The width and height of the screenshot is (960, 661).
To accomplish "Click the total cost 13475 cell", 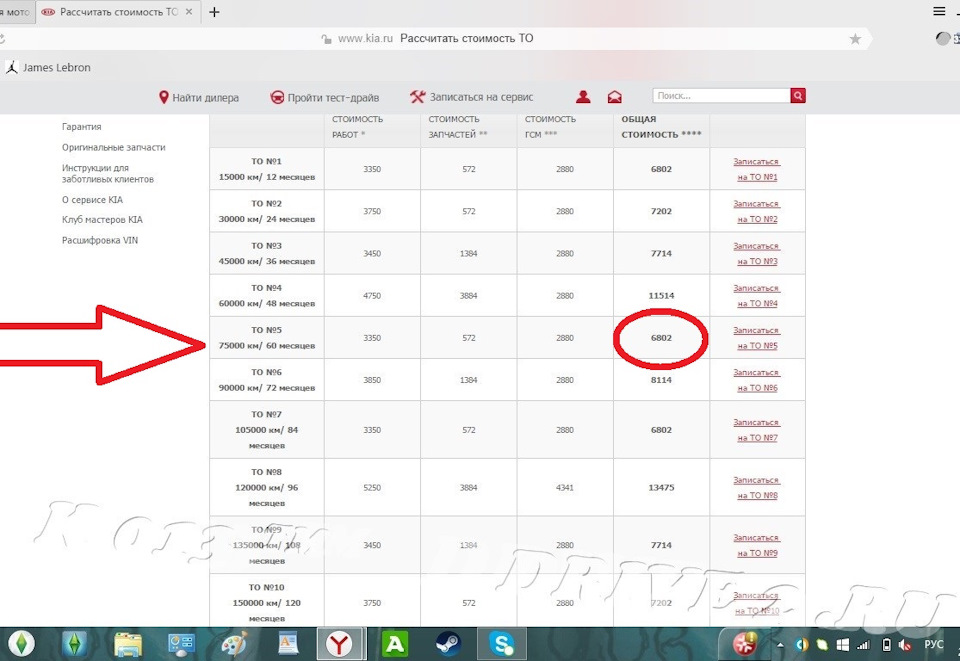I will click(661, 488).
